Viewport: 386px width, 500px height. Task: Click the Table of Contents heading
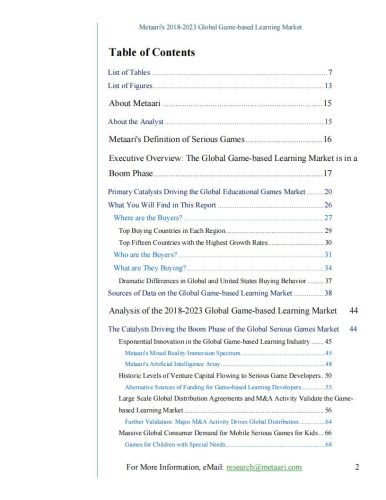[152, 52]
